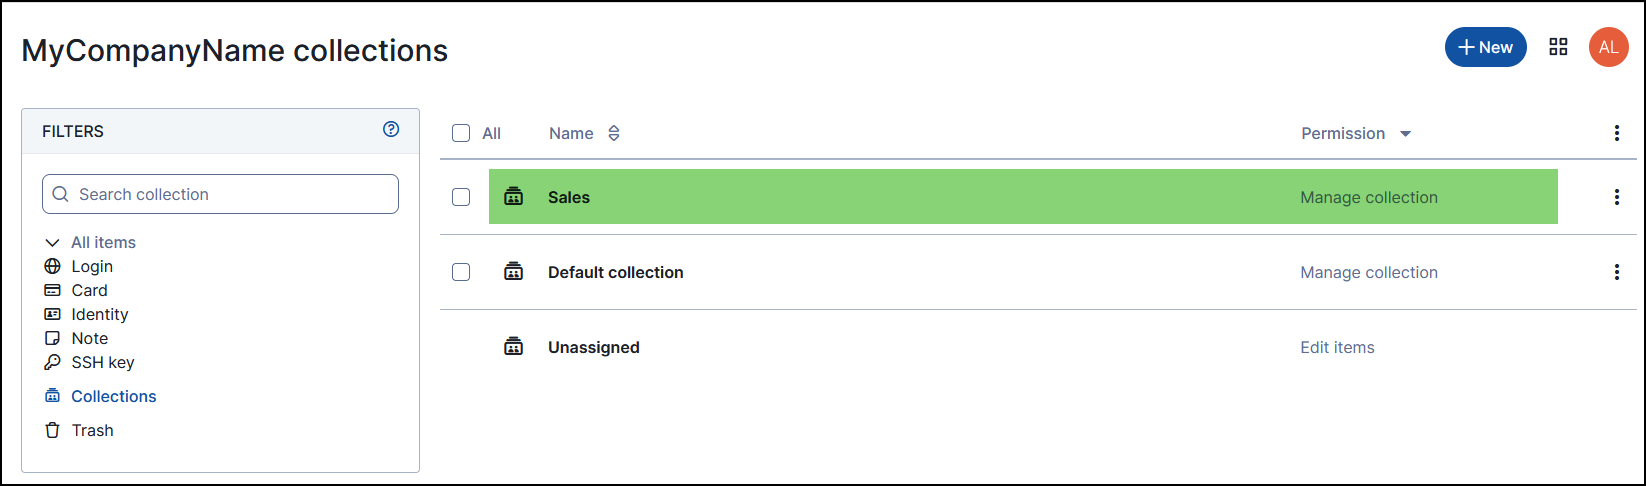Click the Sales collection icon
This screenshot has width=1646, height=486.
pos(514,197)
